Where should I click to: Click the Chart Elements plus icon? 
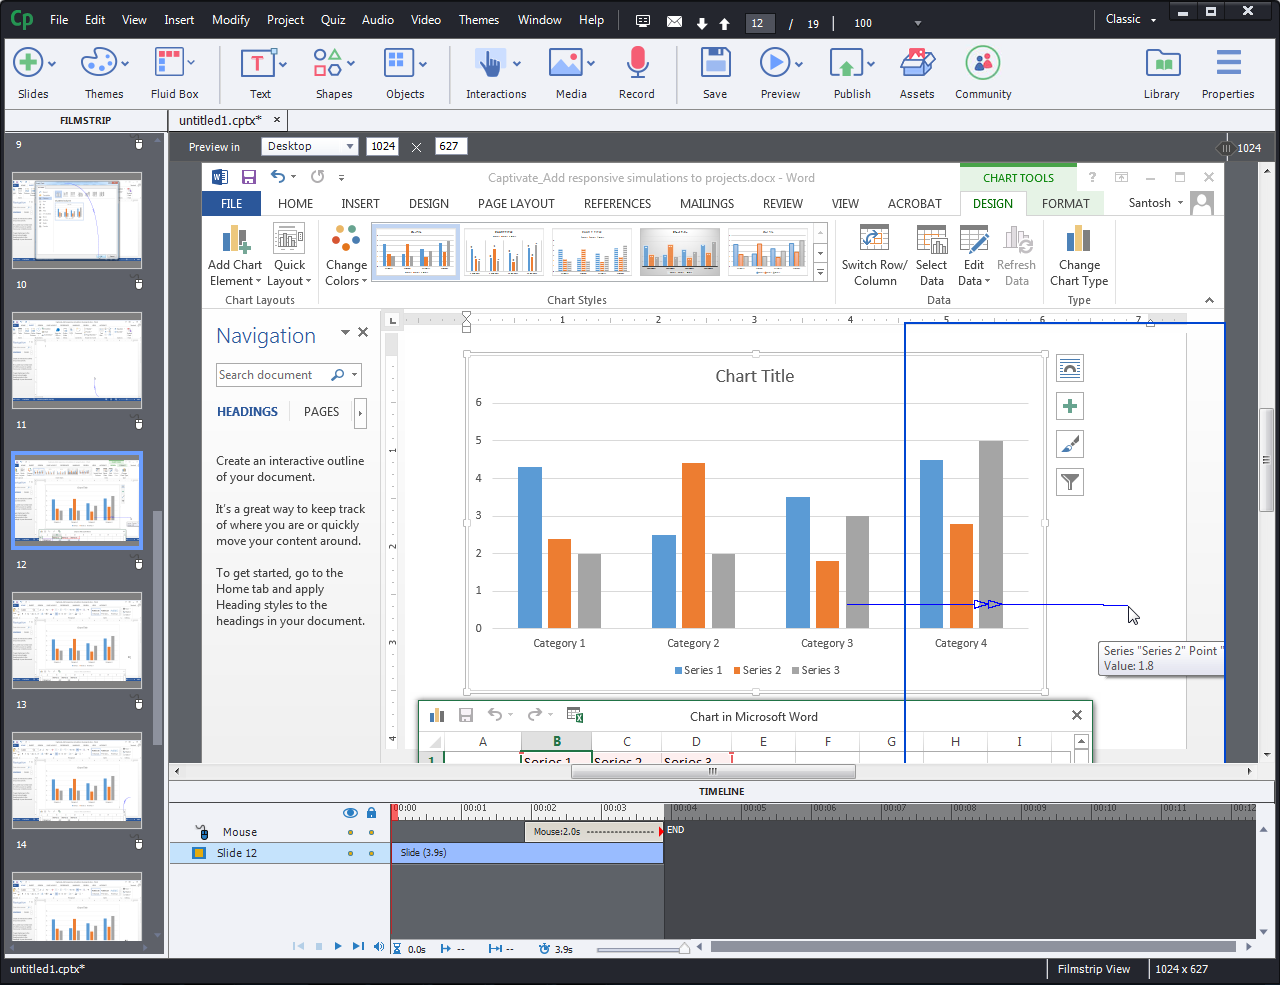1070,406
